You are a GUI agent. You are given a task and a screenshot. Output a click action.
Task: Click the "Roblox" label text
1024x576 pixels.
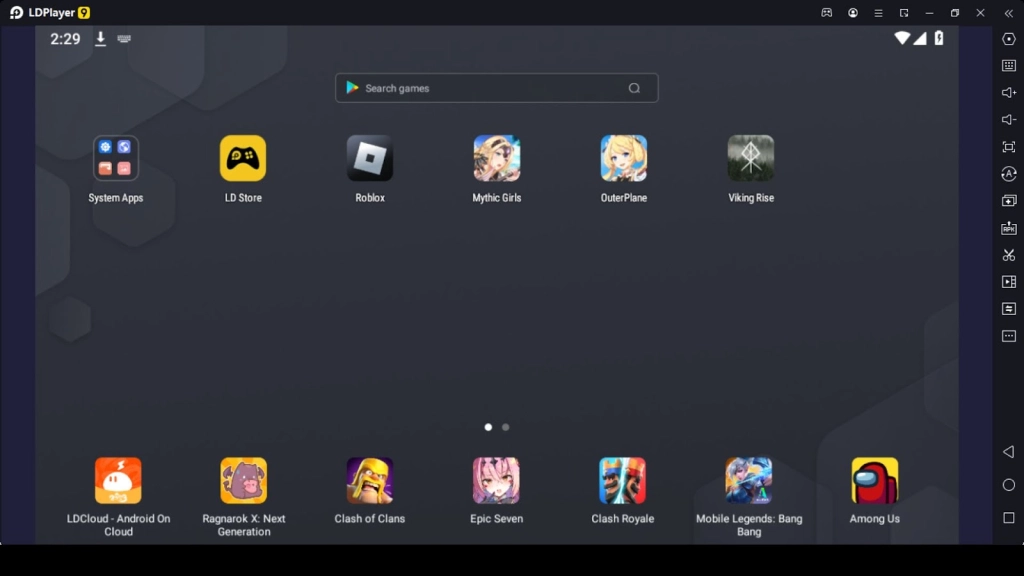(370, 198)
